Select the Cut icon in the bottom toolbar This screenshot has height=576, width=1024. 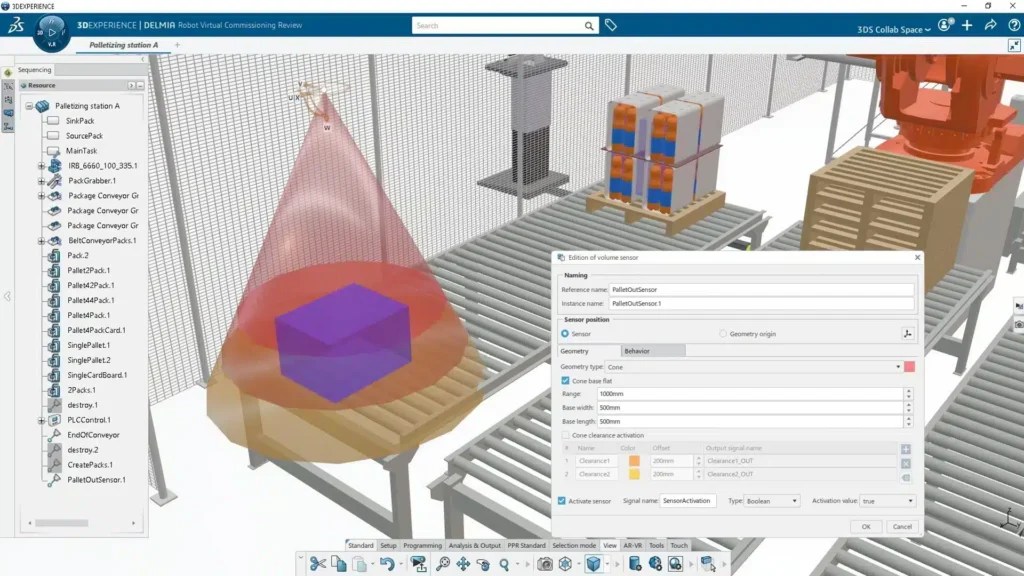click(x=318, y=563)
